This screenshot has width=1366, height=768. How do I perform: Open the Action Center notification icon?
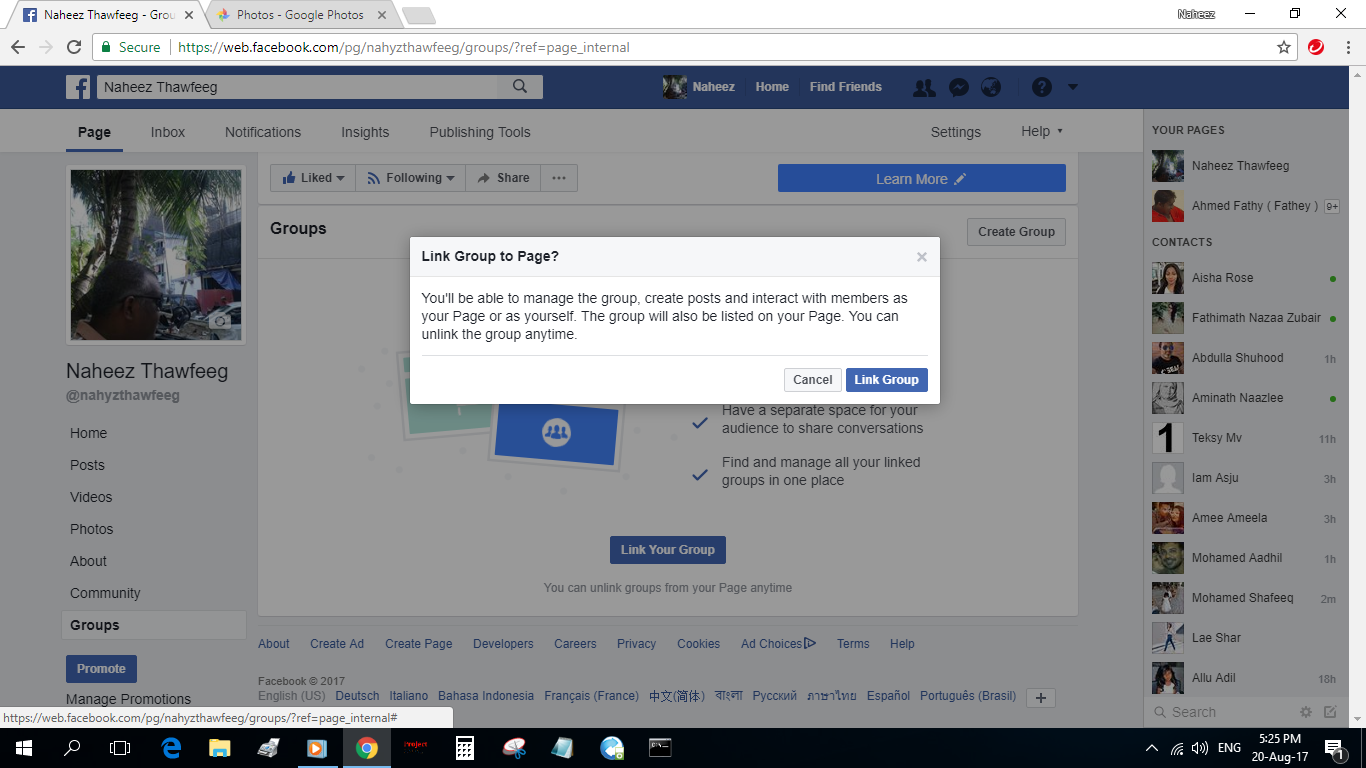pyautogui.click(x=1334, y=748)
